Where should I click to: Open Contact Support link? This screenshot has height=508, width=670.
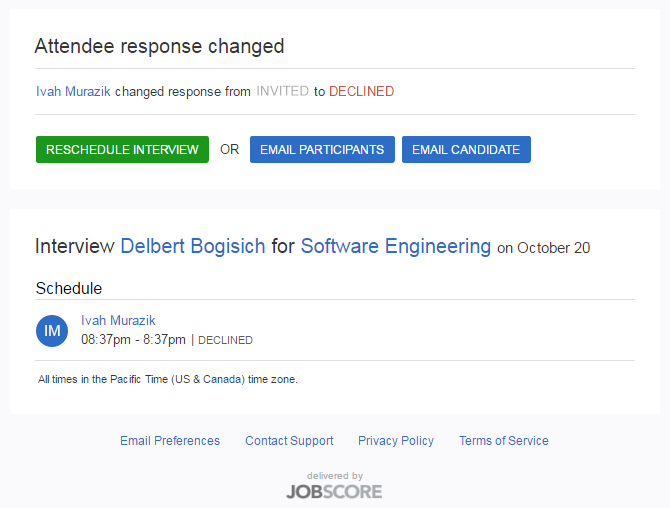coord(289,440)
